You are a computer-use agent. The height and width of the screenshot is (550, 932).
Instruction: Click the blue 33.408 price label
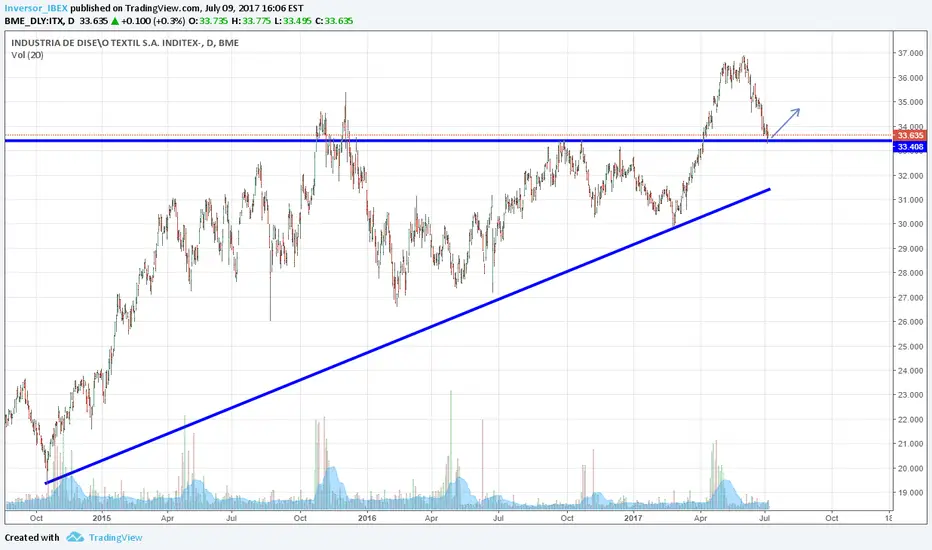910,147
